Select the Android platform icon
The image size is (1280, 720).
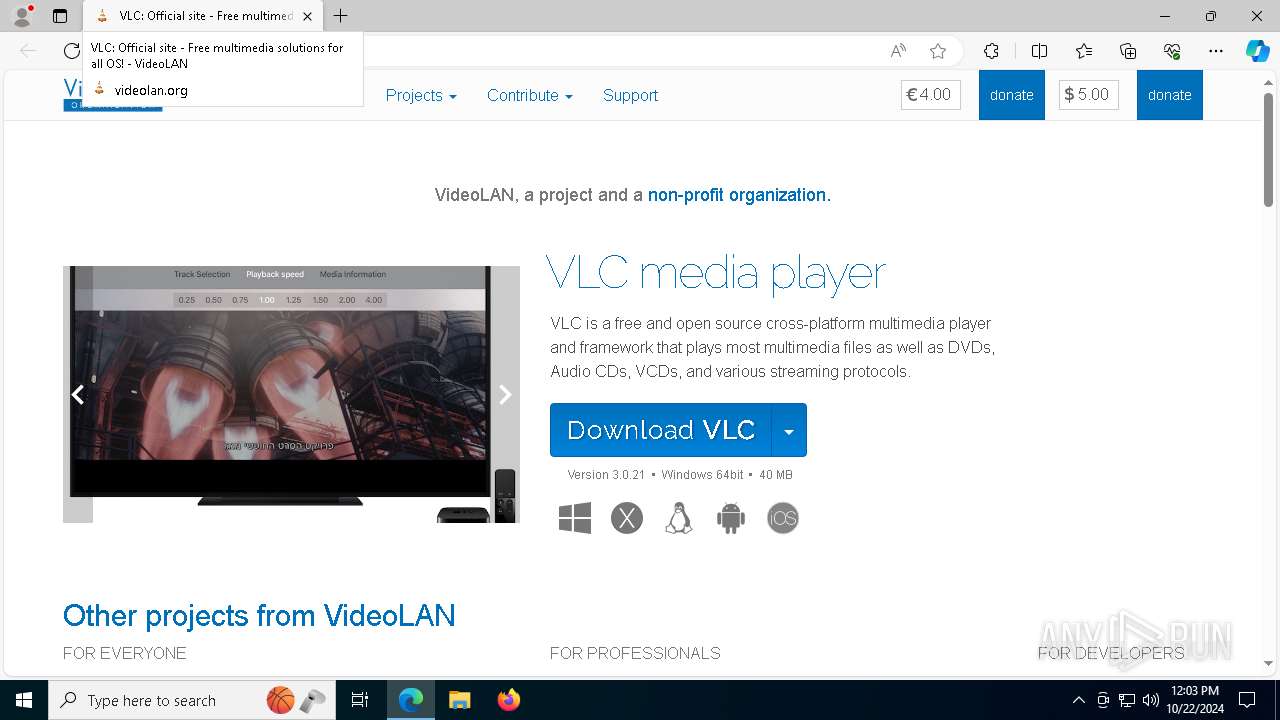[731, 518]
